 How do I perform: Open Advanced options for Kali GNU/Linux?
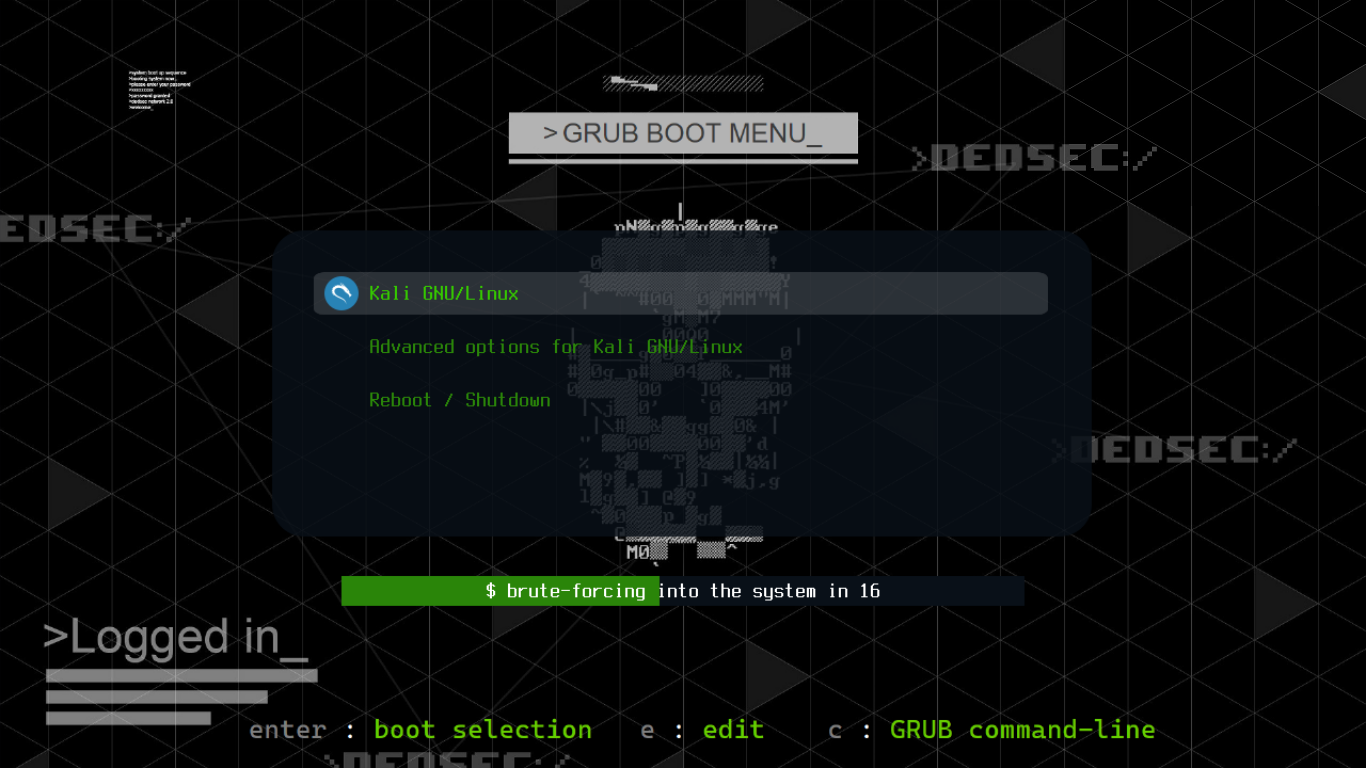pos(556,347)
